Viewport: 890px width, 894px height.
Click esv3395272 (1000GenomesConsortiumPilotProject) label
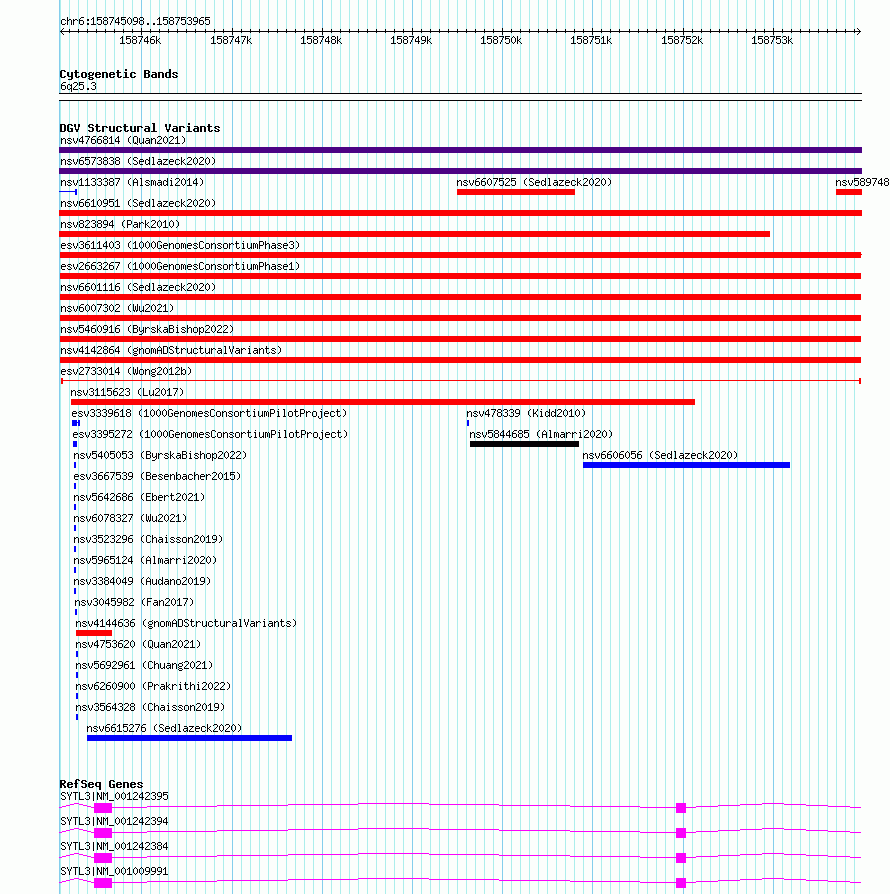click(x=210, y=434)
